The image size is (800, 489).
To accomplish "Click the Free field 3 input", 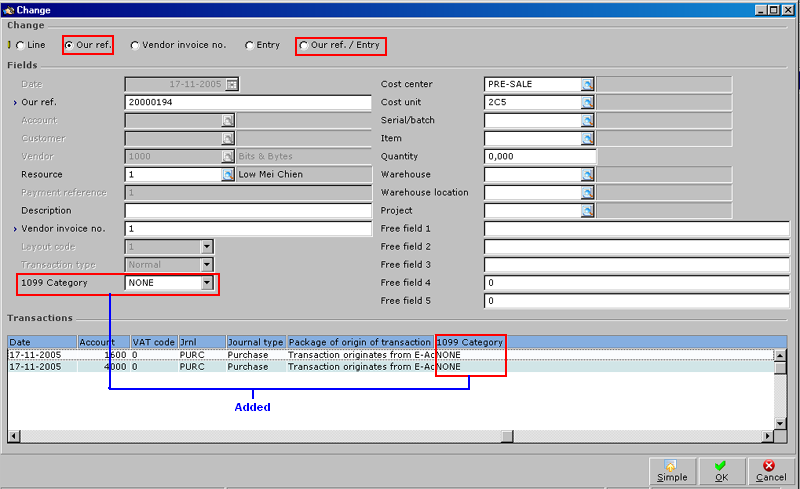I will point(637,264).
